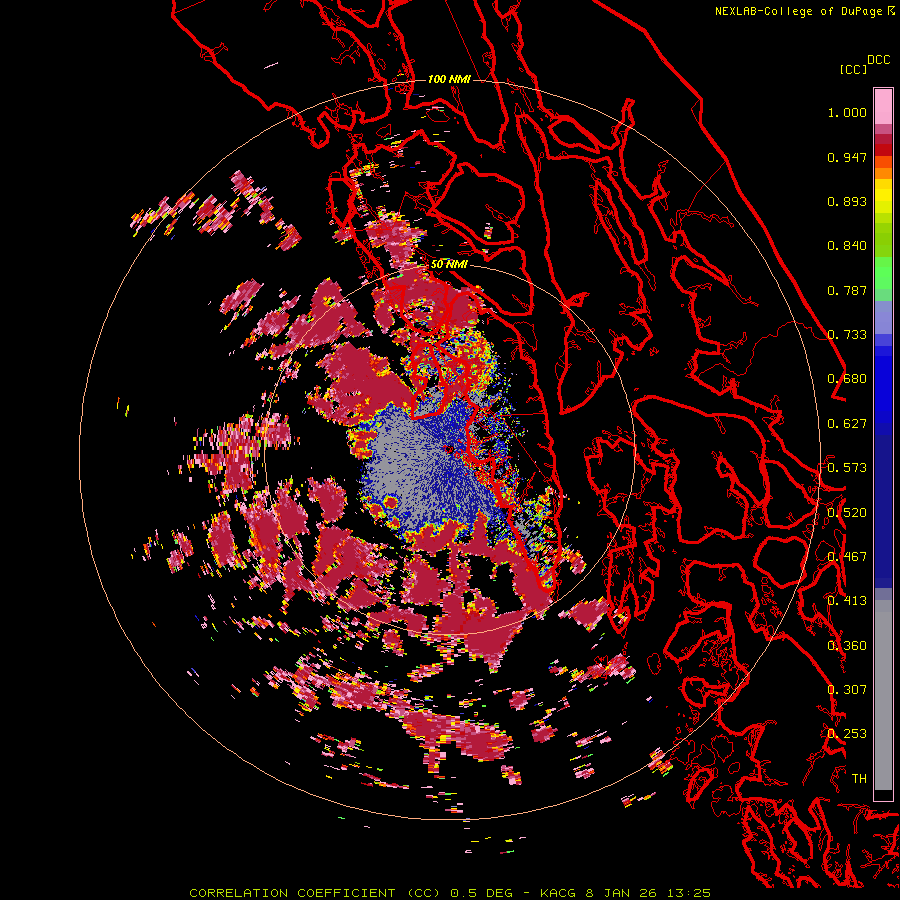Select the 0.840 scale value
This screenshot has width=900, height=900.
(847, 246)
